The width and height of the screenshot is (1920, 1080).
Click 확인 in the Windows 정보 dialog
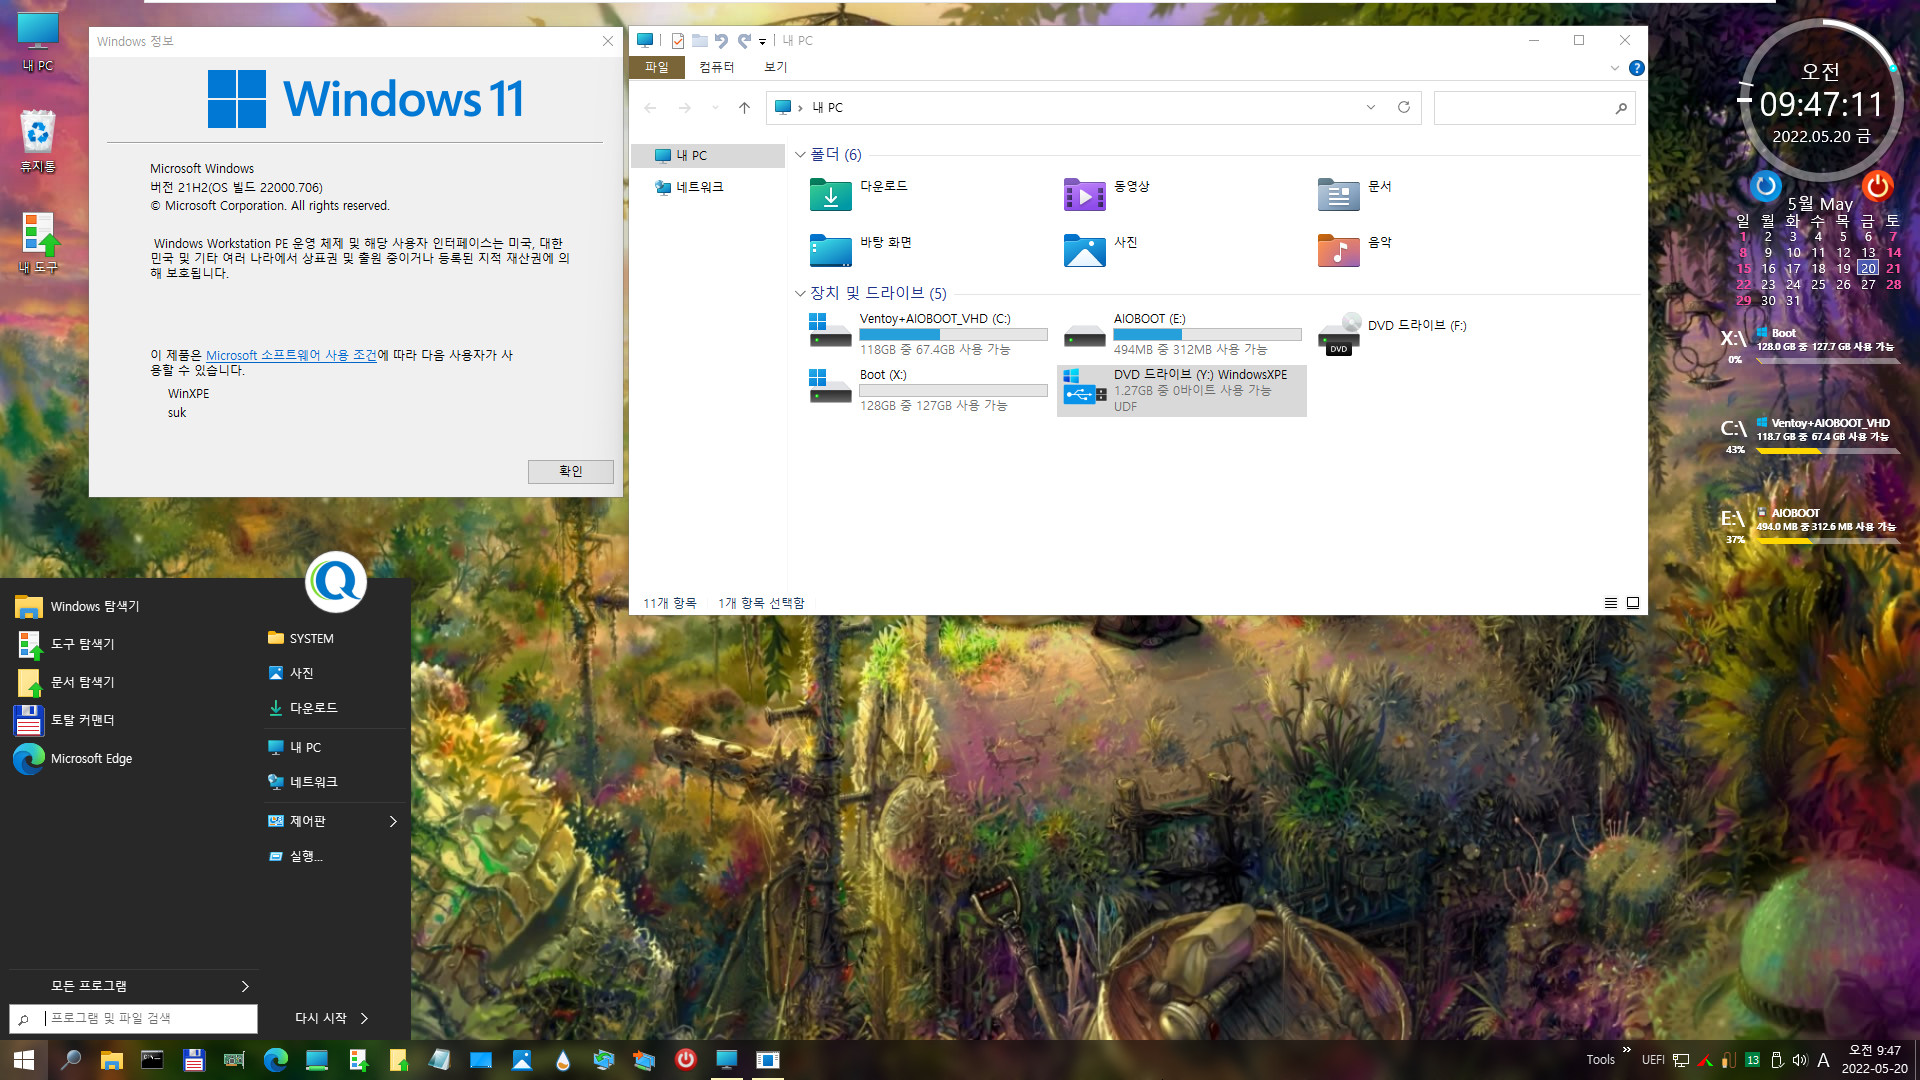[x=570, y=471]
